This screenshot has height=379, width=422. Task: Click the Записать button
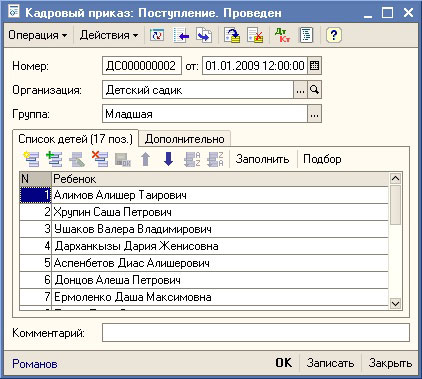click(330, 363)
